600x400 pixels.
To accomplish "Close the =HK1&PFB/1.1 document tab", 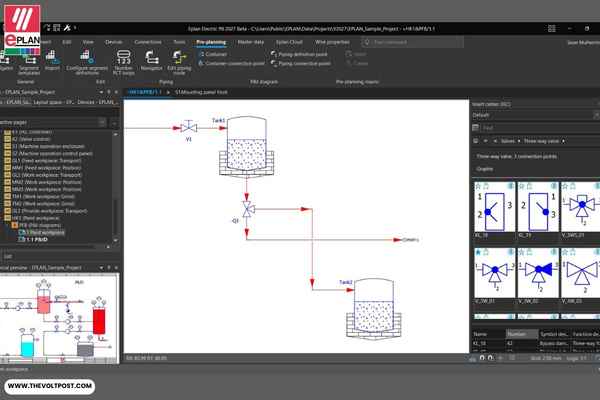I will pyautogui.click(x=168, y=93).
